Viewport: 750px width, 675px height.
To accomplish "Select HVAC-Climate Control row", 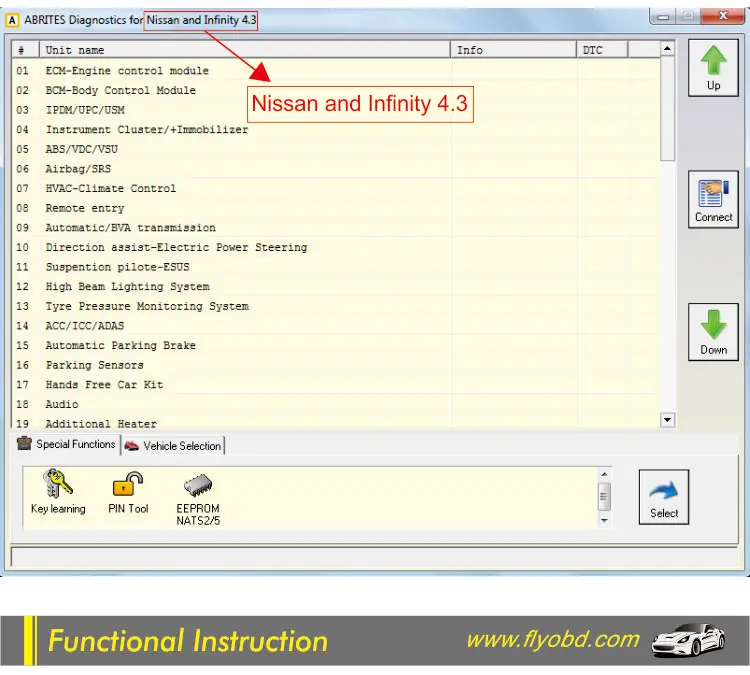I will [336, 188].
